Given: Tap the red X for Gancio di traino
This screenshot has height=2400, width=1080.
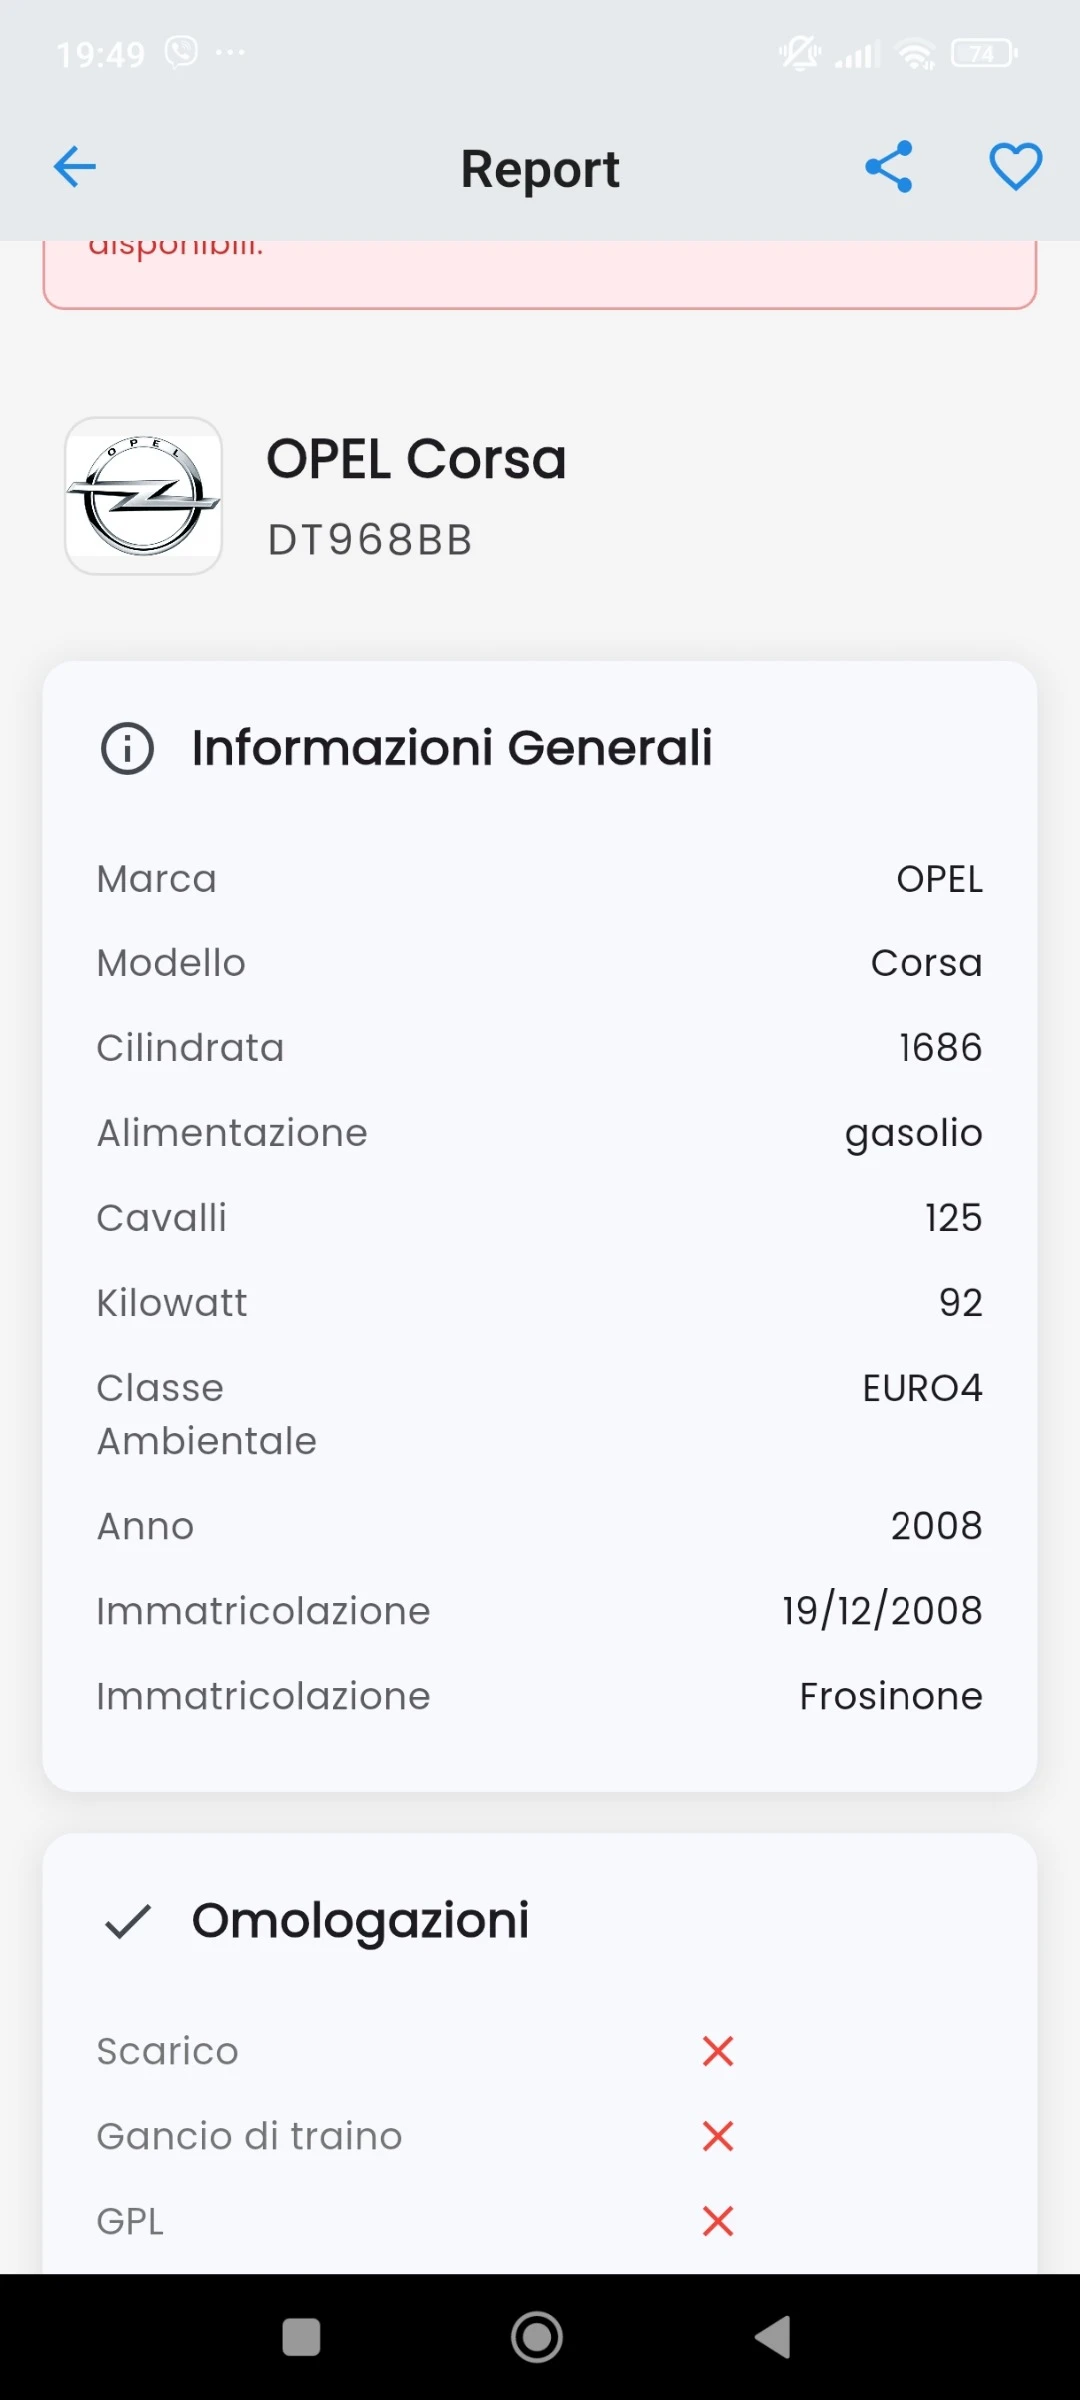Looking at the screenshot, I should tap(718, 2136).
